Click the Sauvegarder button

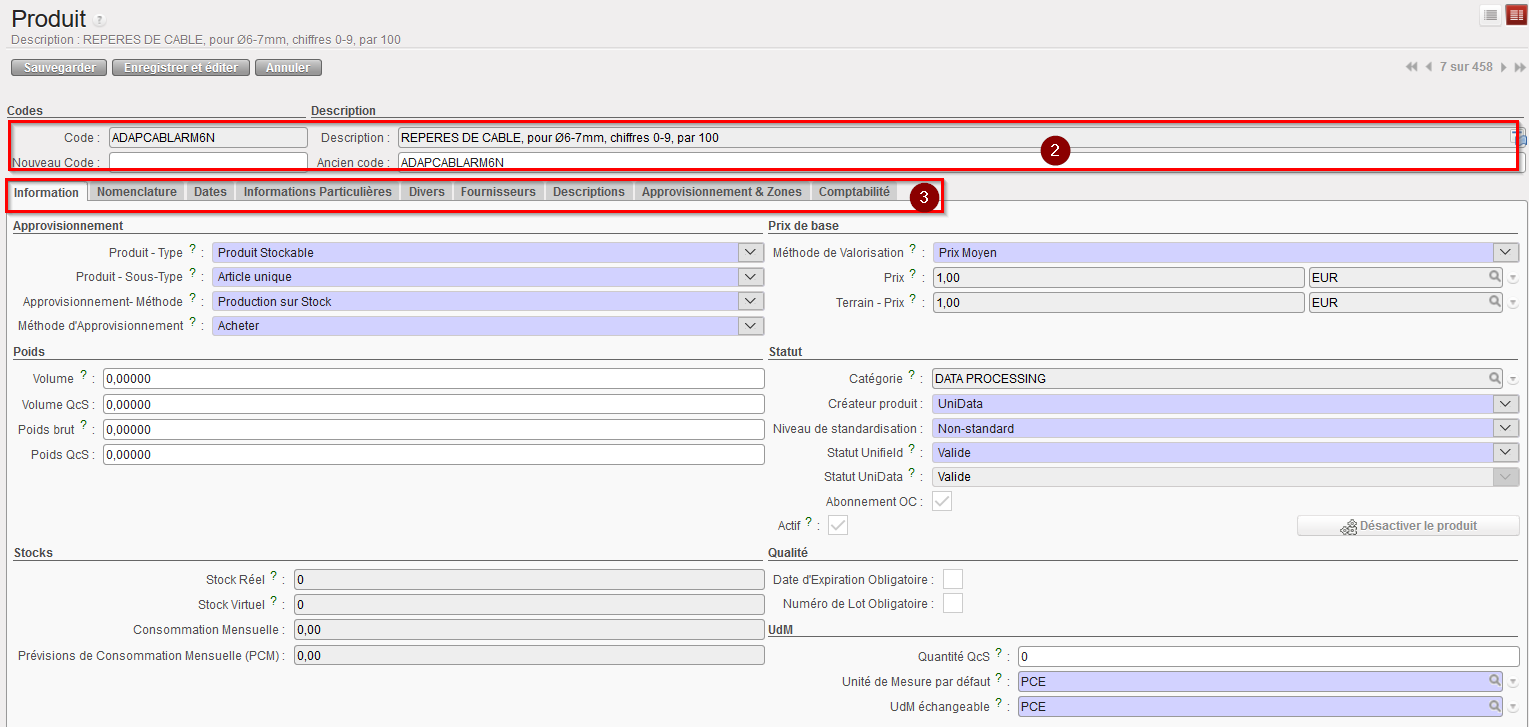click(x=59, y=68)
